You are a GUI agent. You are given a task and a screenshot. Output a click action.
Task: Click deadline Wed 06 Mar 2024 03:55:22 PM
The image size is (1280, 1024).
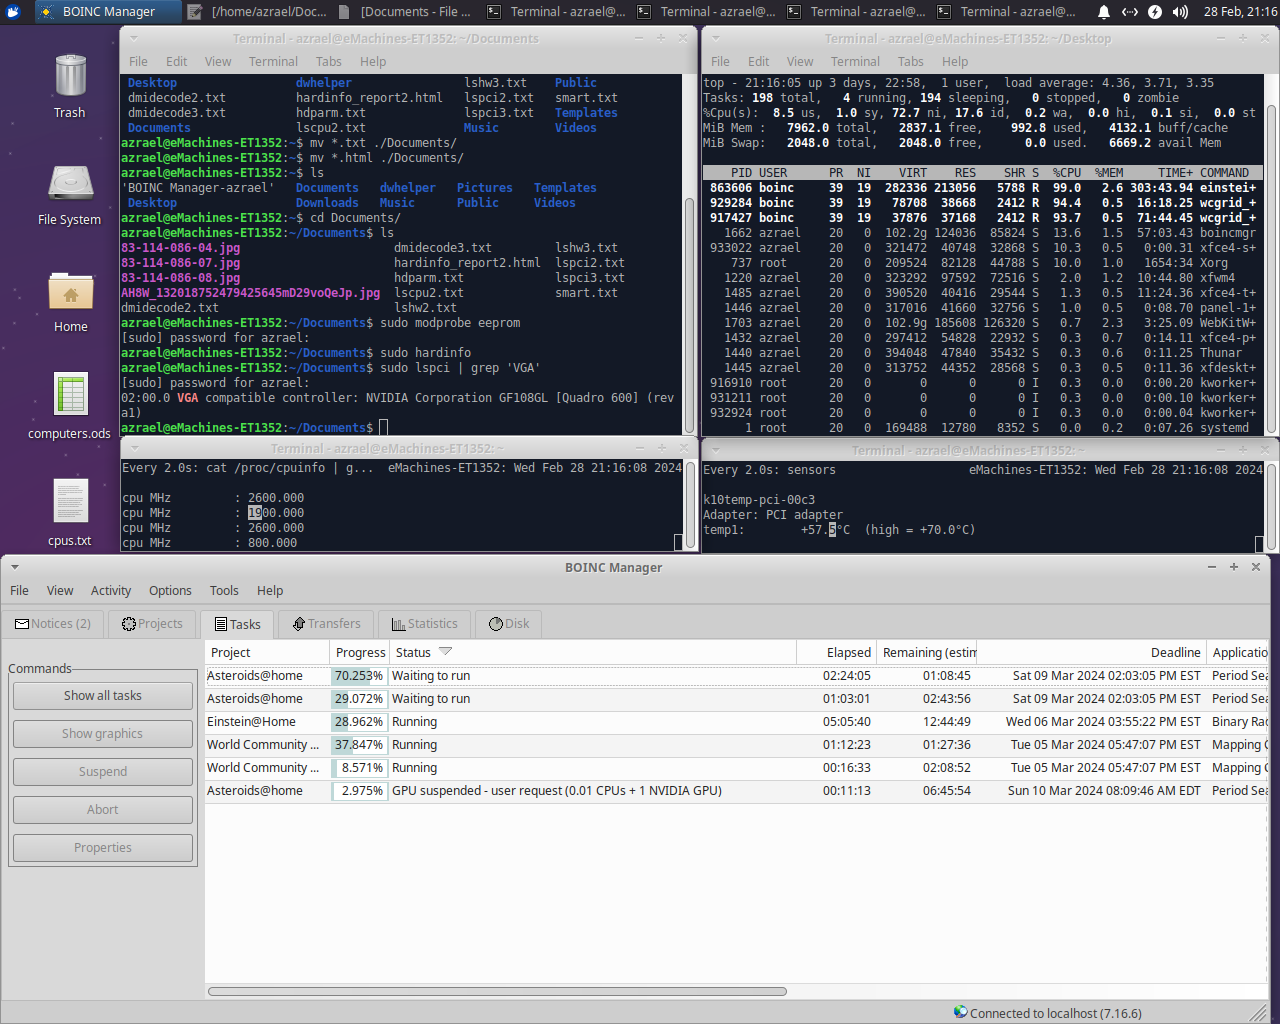[x=1103, y=722]
